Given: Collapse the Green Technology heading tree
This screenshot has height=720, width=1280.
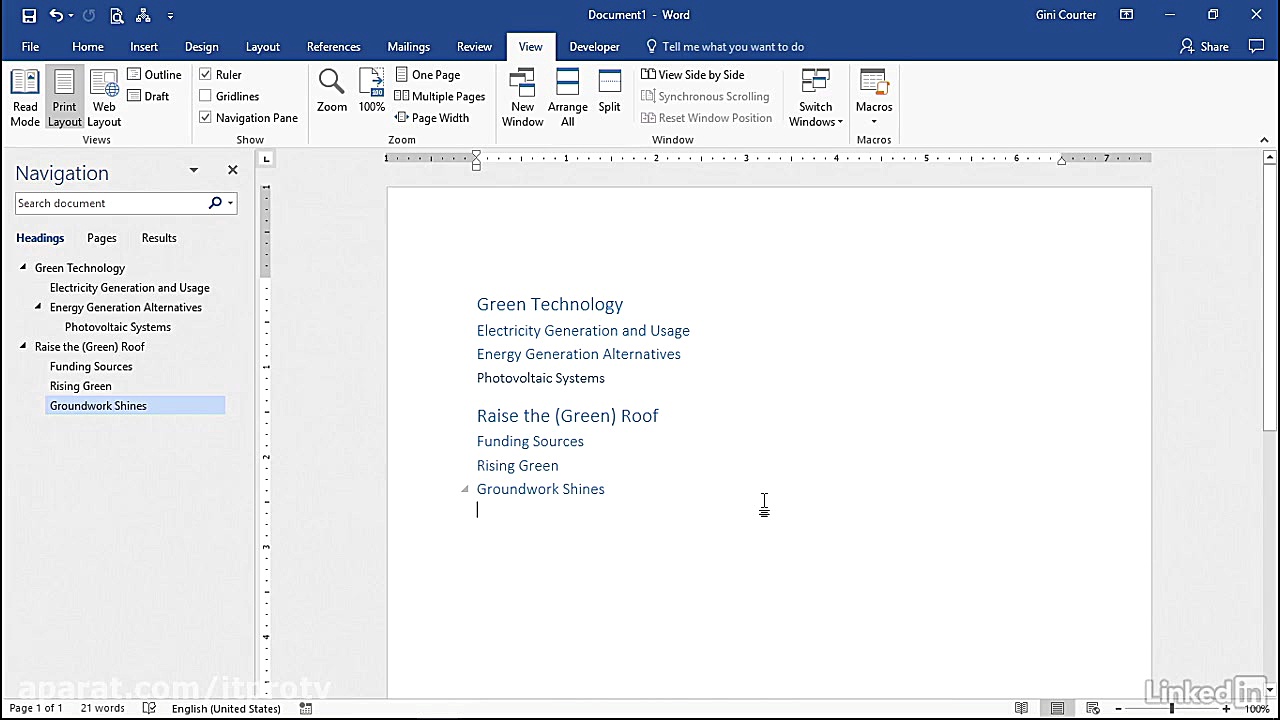Looking at the screenshot, I should (23, 267).
